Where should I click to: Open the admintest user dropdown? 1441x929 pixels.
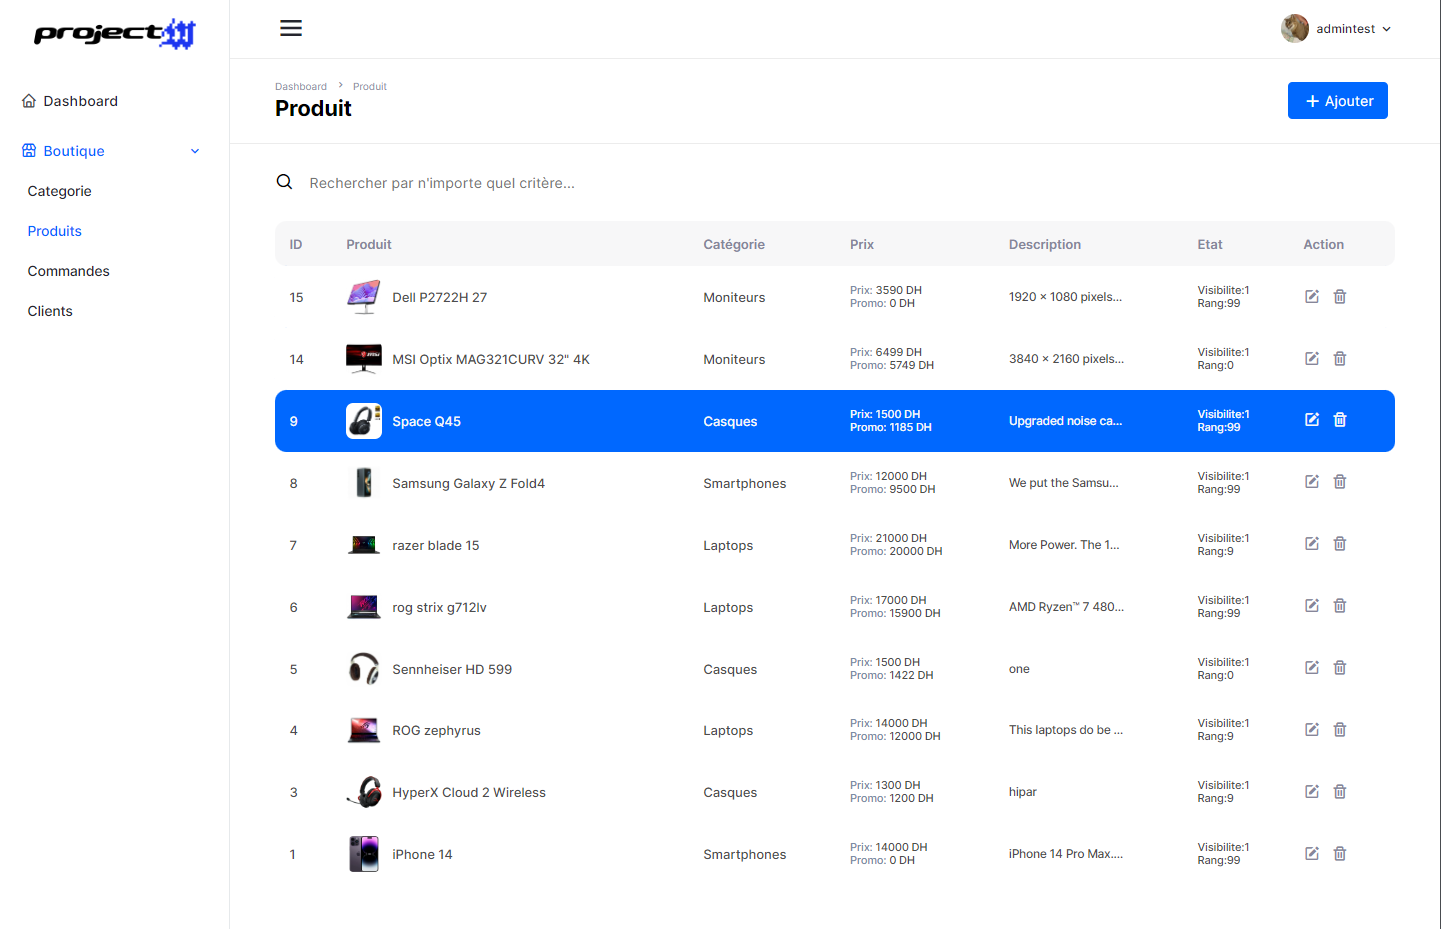tap(1336, 29)
